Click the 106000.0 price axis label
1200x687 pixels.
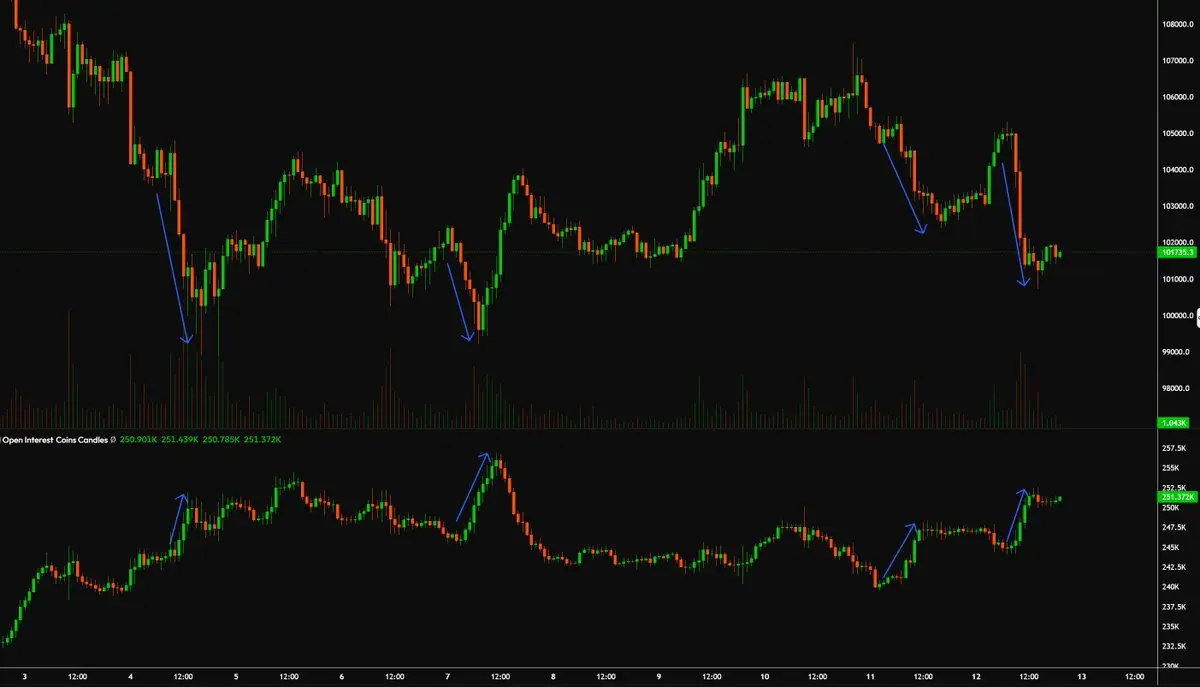pos(1178,97)
